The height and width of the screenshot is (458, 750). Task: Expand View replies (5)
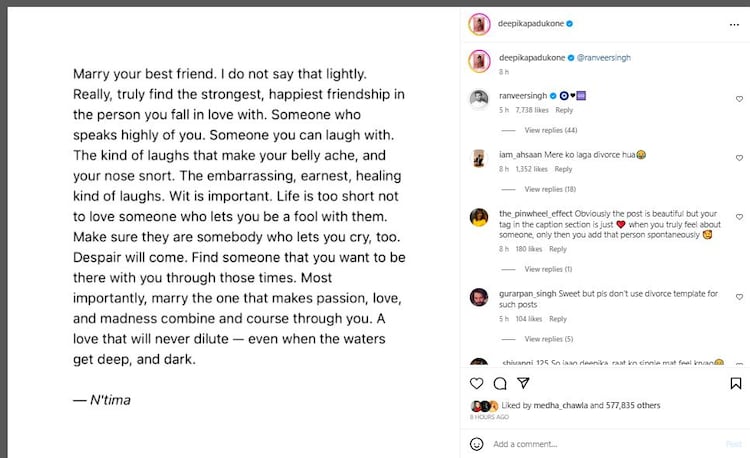coord(549,338)
